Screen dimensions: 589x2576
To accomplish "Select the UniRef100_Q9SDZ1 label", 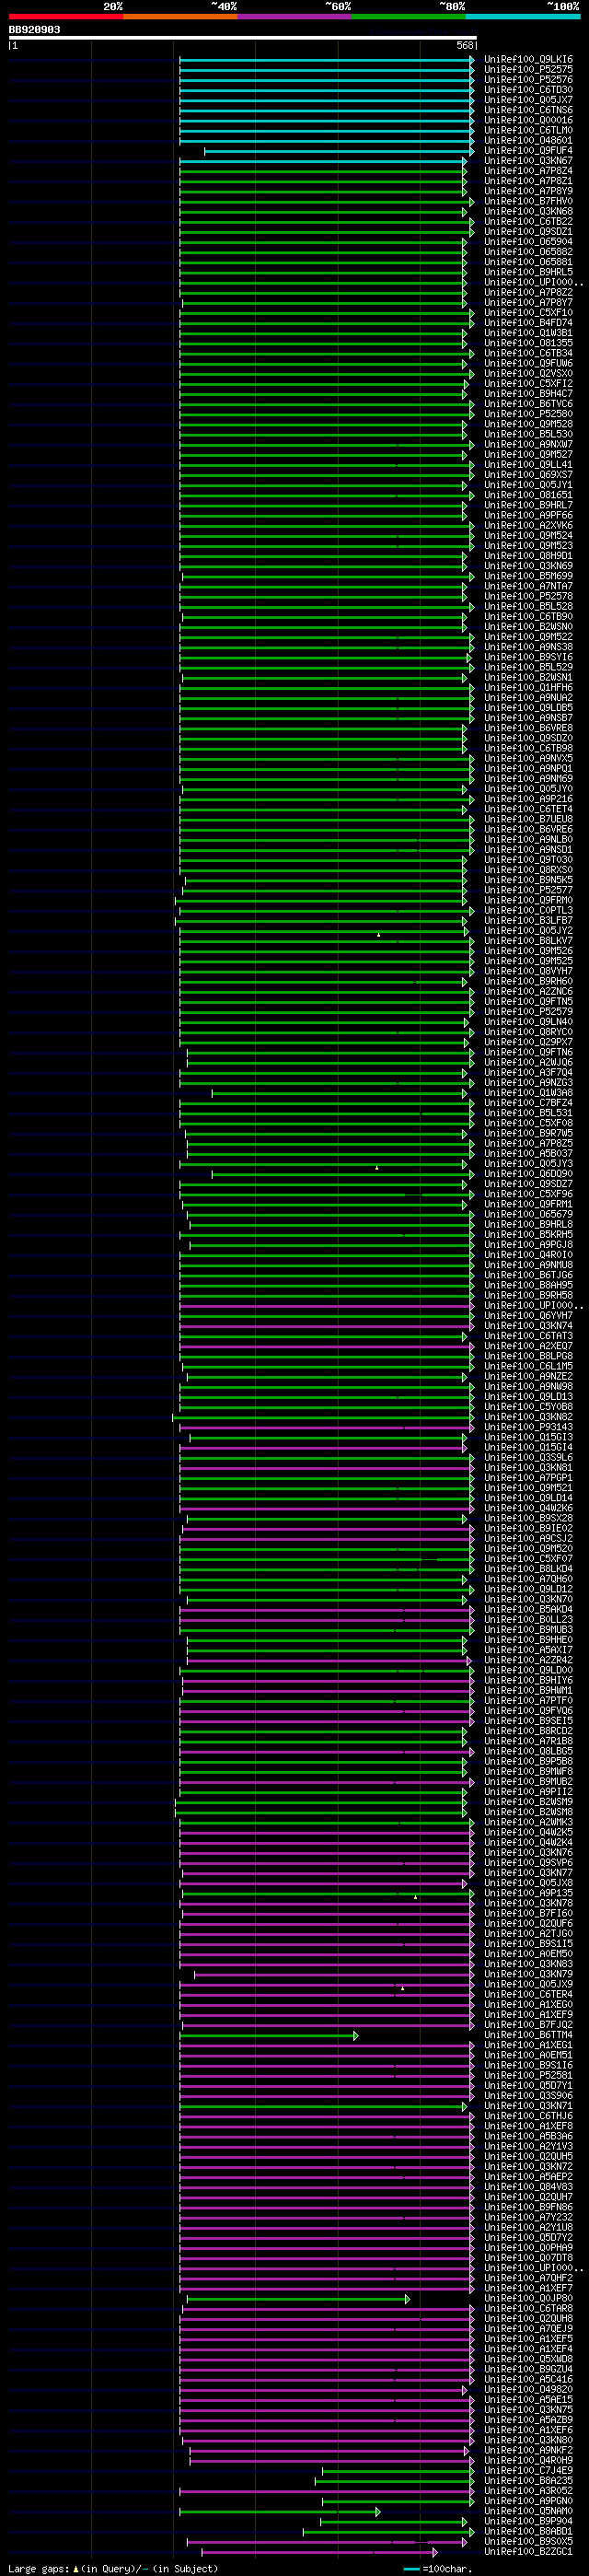I will click(529, 232).
